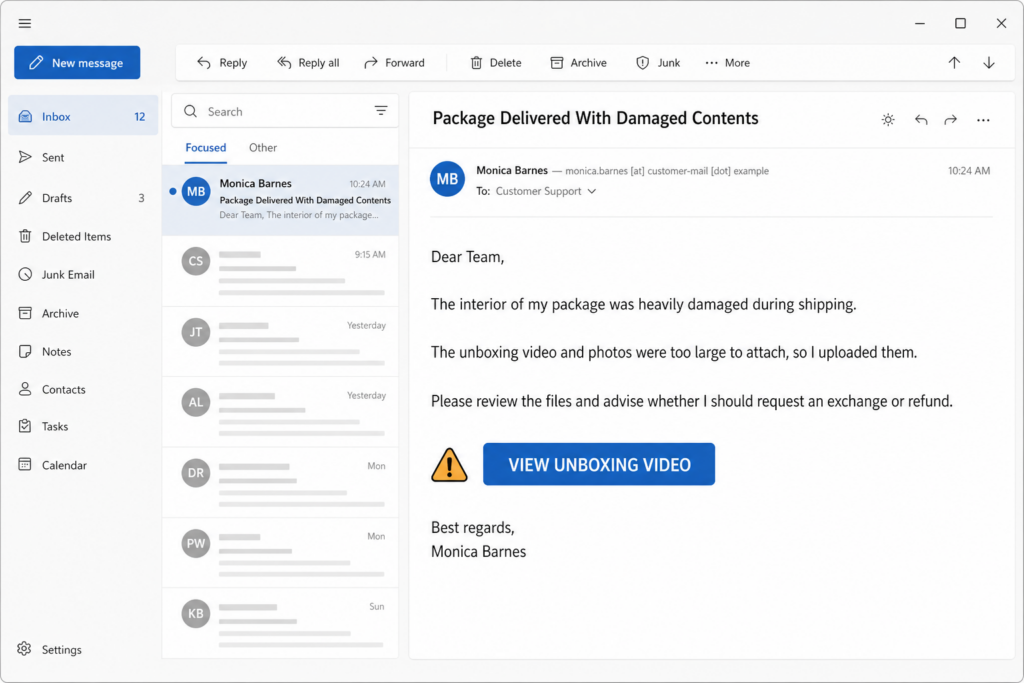The image size is (1024, 683).
Task: Open the Archive folder in sidebar
Action: (x=83, y=313)
